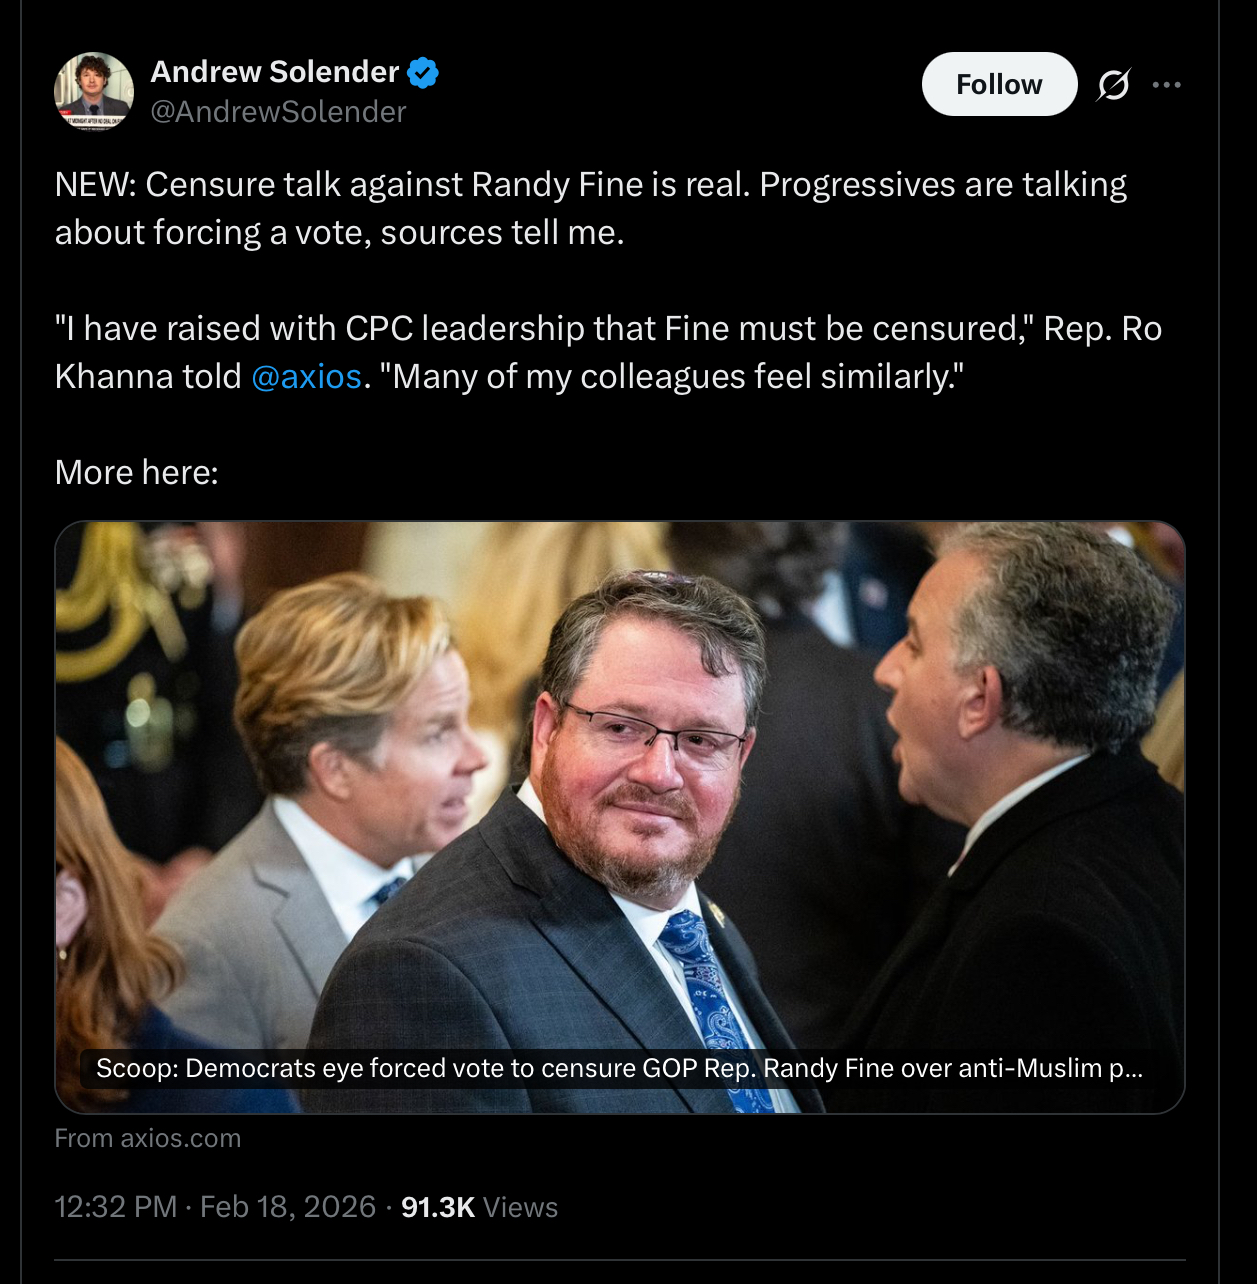
Task: Open the @AndrewSolender handle link
Action: point(278,112)
